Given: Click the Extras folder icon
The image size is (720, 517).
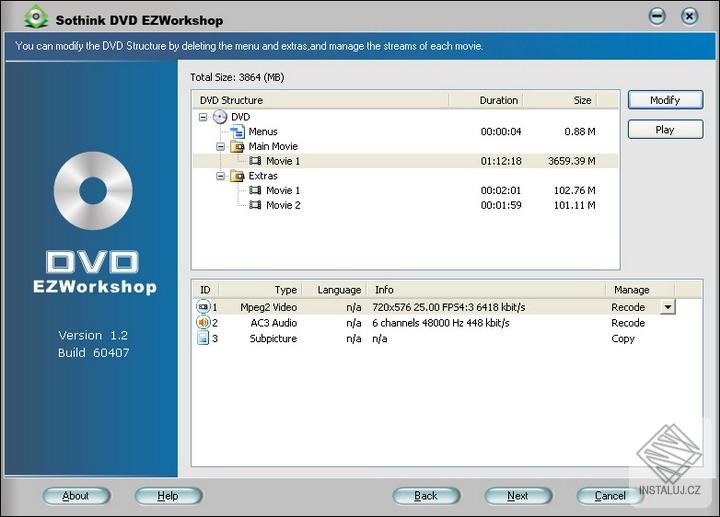Looking at the screenshot, I should point(237,176).
